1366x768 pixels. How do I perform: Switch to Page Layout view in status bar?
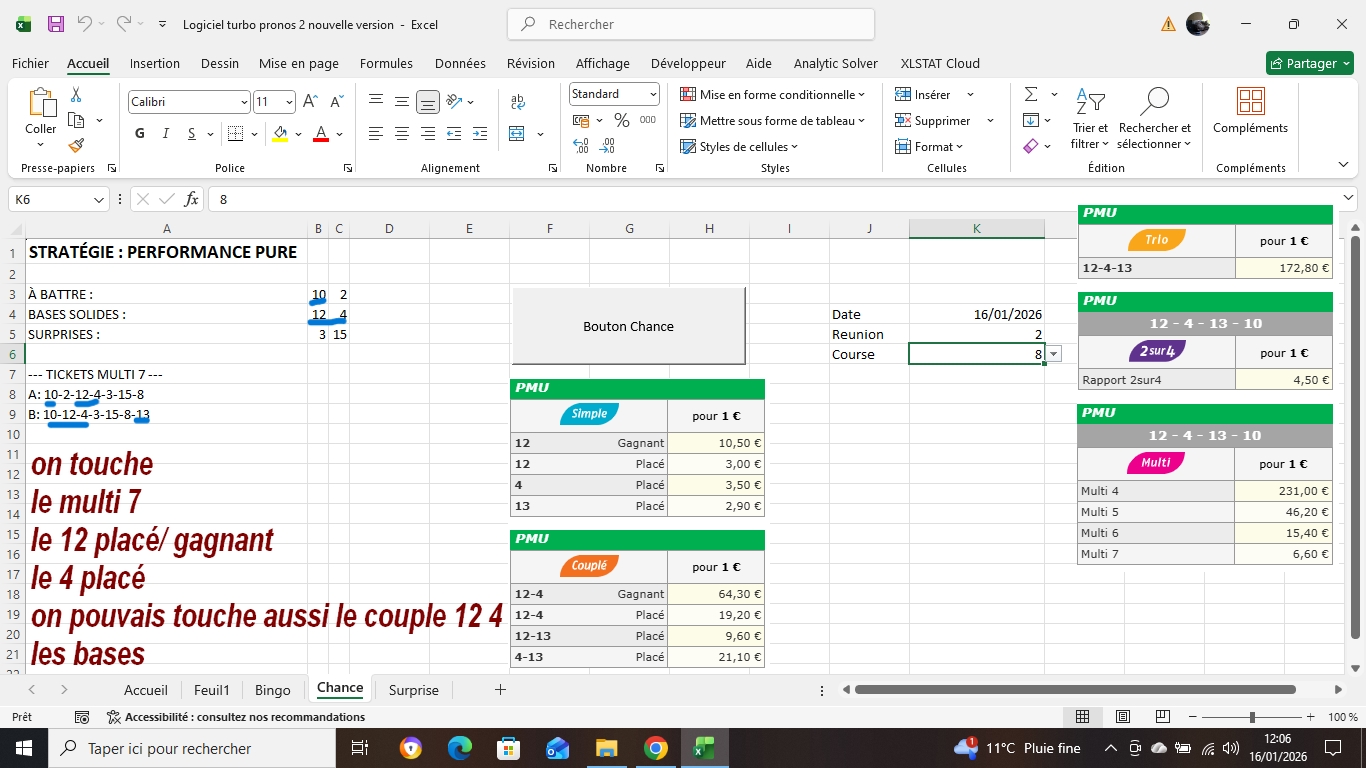(1123, 717)
